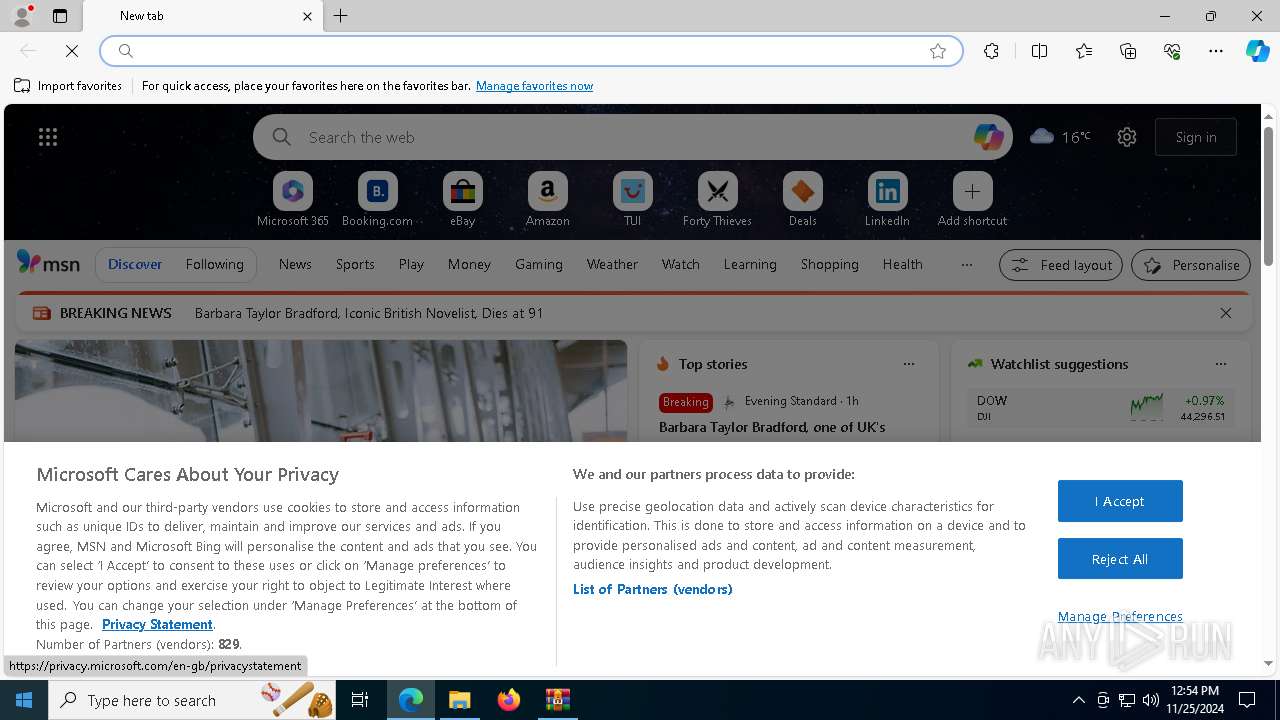Open the Booking.com shortcut
1280x720 pixels.
click(377, 200)
